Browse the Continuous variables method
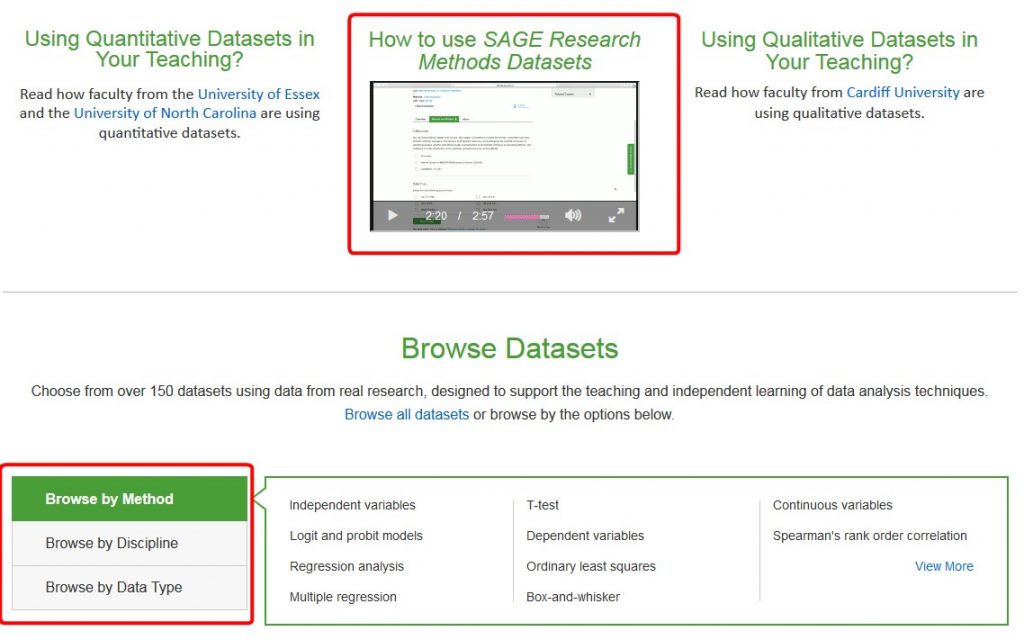Viewport: 1024px width, 640px height. pos(832,505)
